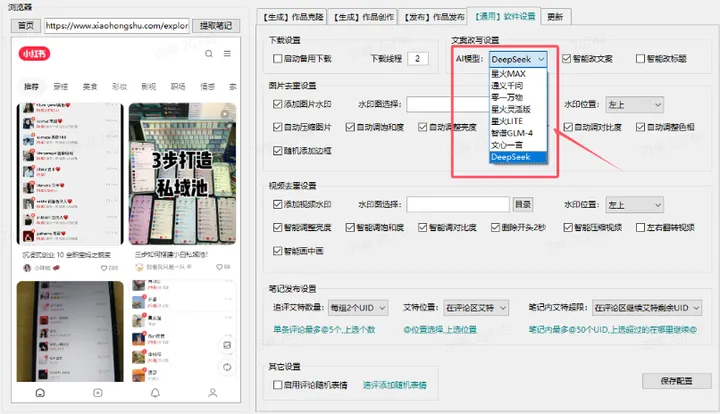Screen dimensions: 720x414
Task: Switch to 【生成】作品克隆 tab
Action: point(292,17)
